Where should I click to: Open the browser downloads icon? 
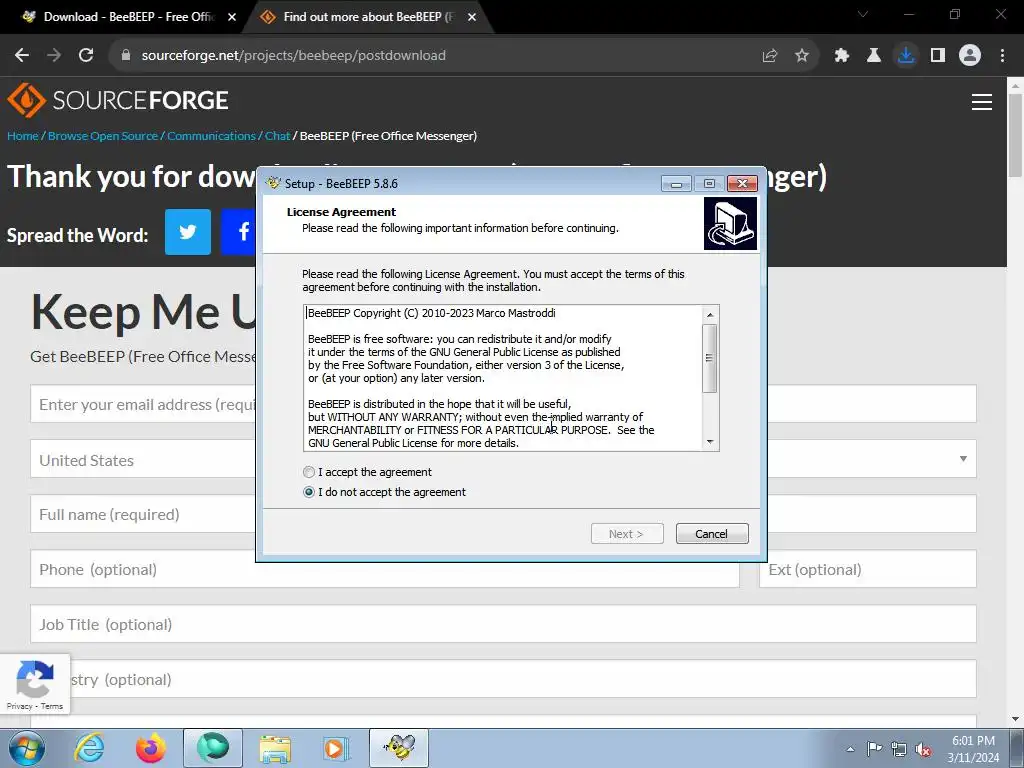tap(906, 56)
